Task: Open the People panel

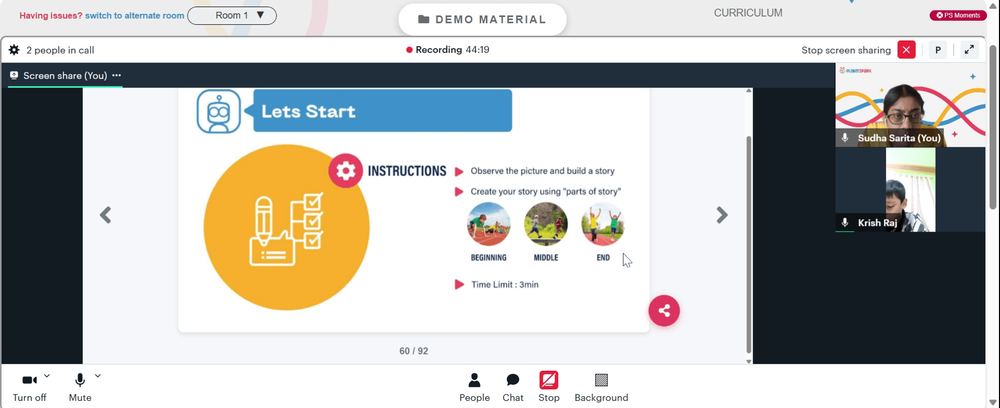Action: pyautogui.click(x=474, y=388)
